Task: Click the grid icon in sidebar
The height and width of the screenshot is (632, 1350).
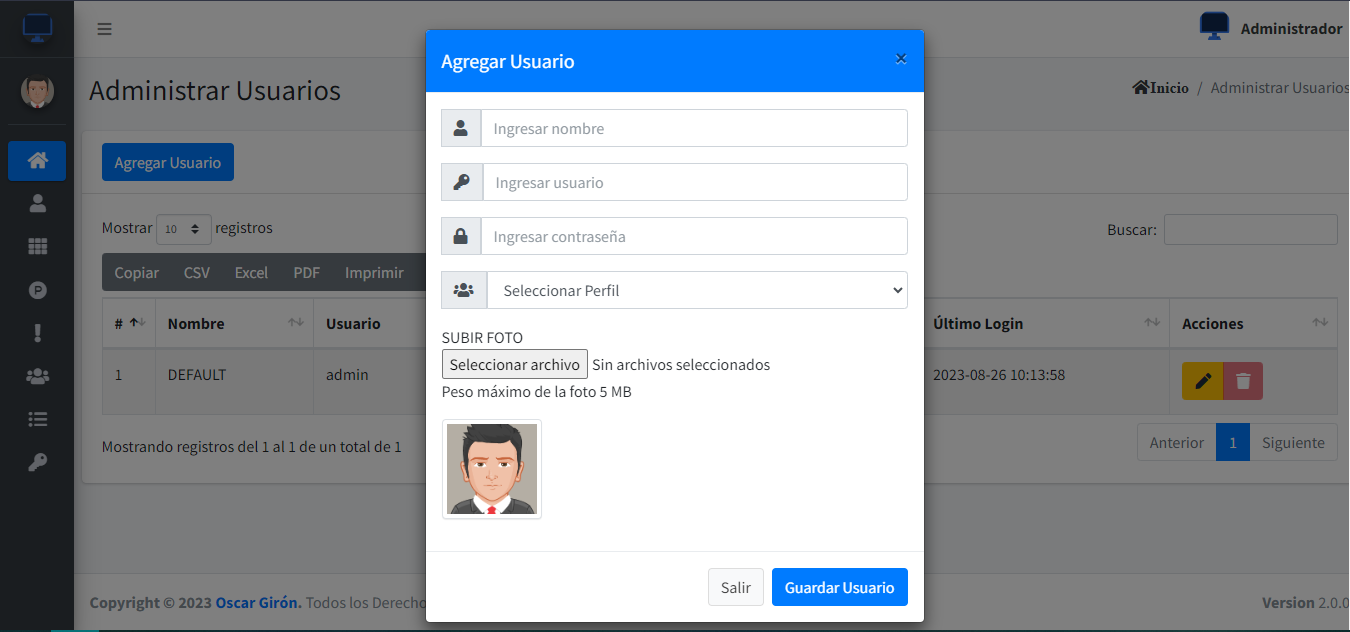Action: 37,247
